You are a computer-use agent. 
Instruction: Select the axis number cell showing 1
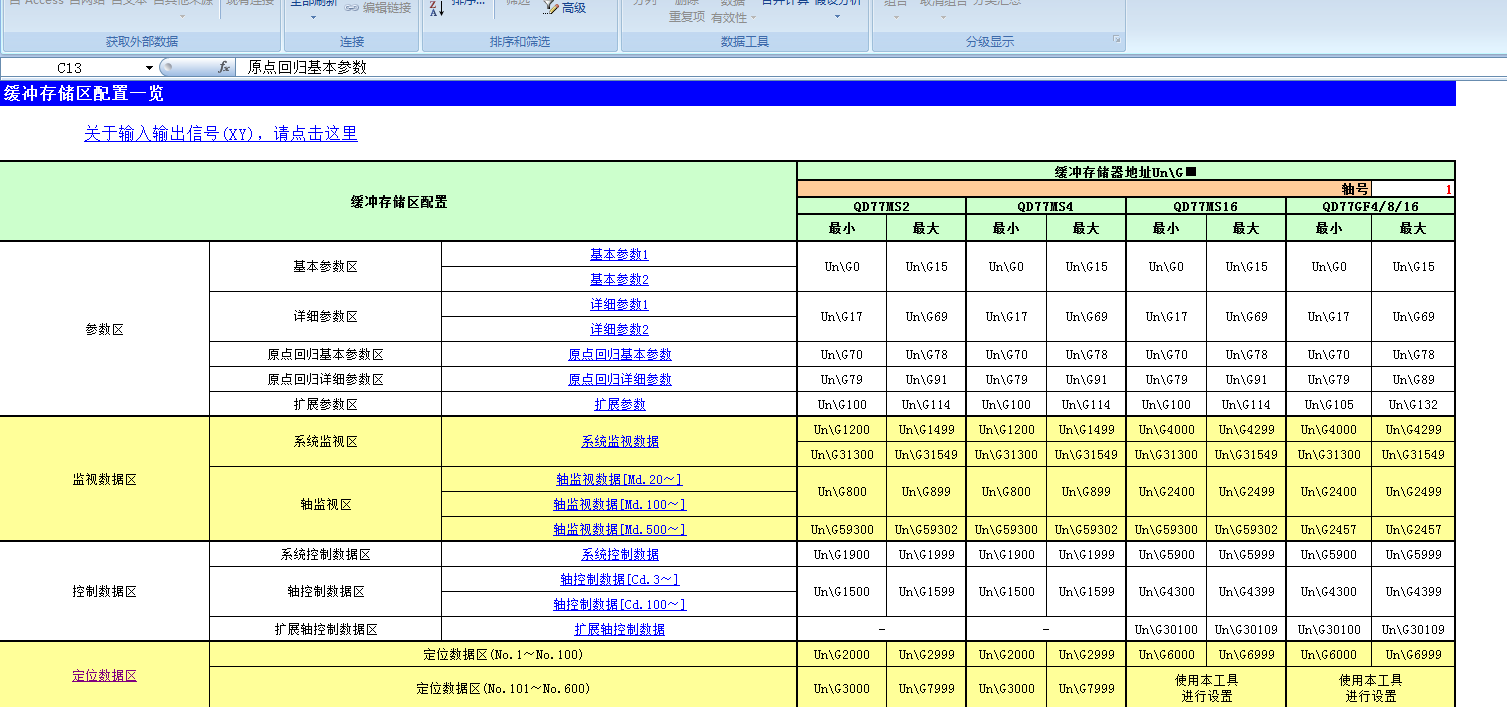[x=1412, y=189]
